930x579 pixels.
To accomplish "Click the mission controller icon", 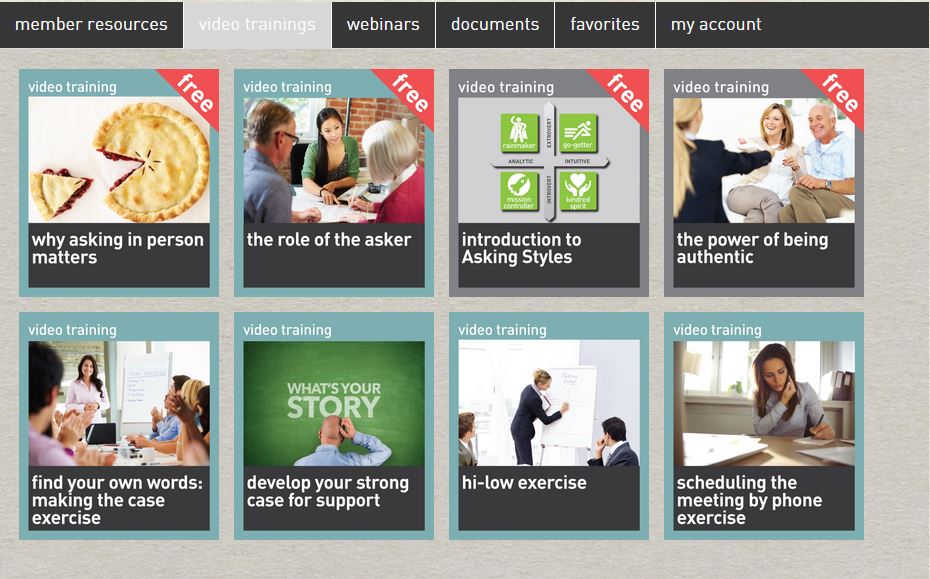I will [519, 191].
